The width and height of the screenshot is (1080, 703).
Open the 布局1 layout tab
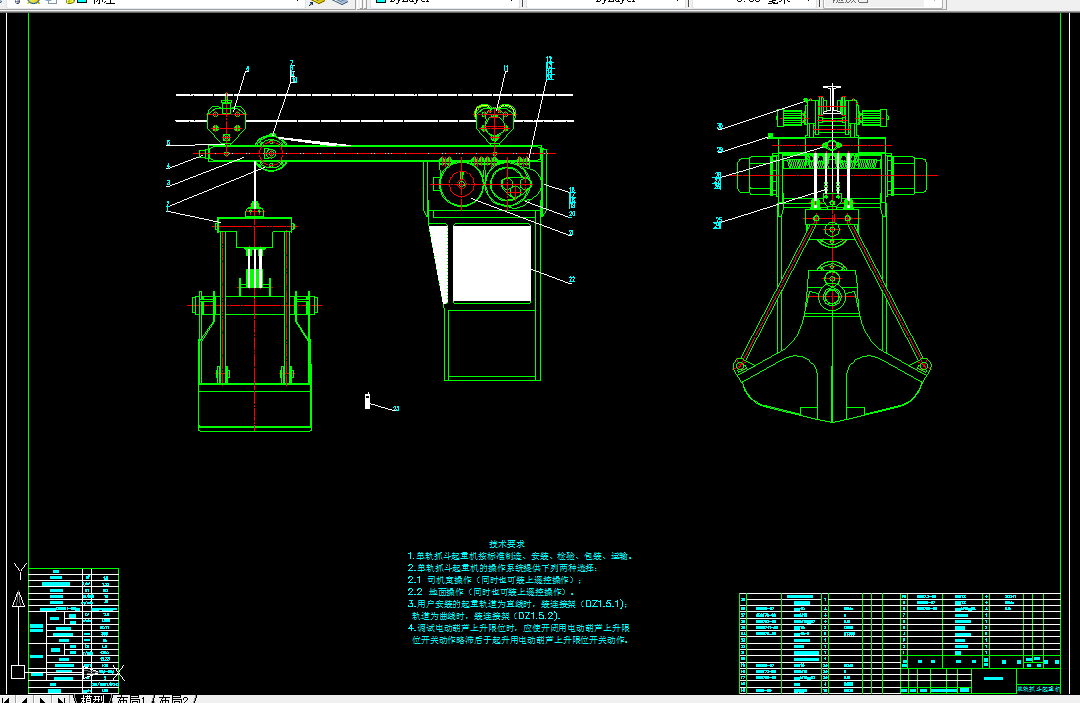(131, 699)
